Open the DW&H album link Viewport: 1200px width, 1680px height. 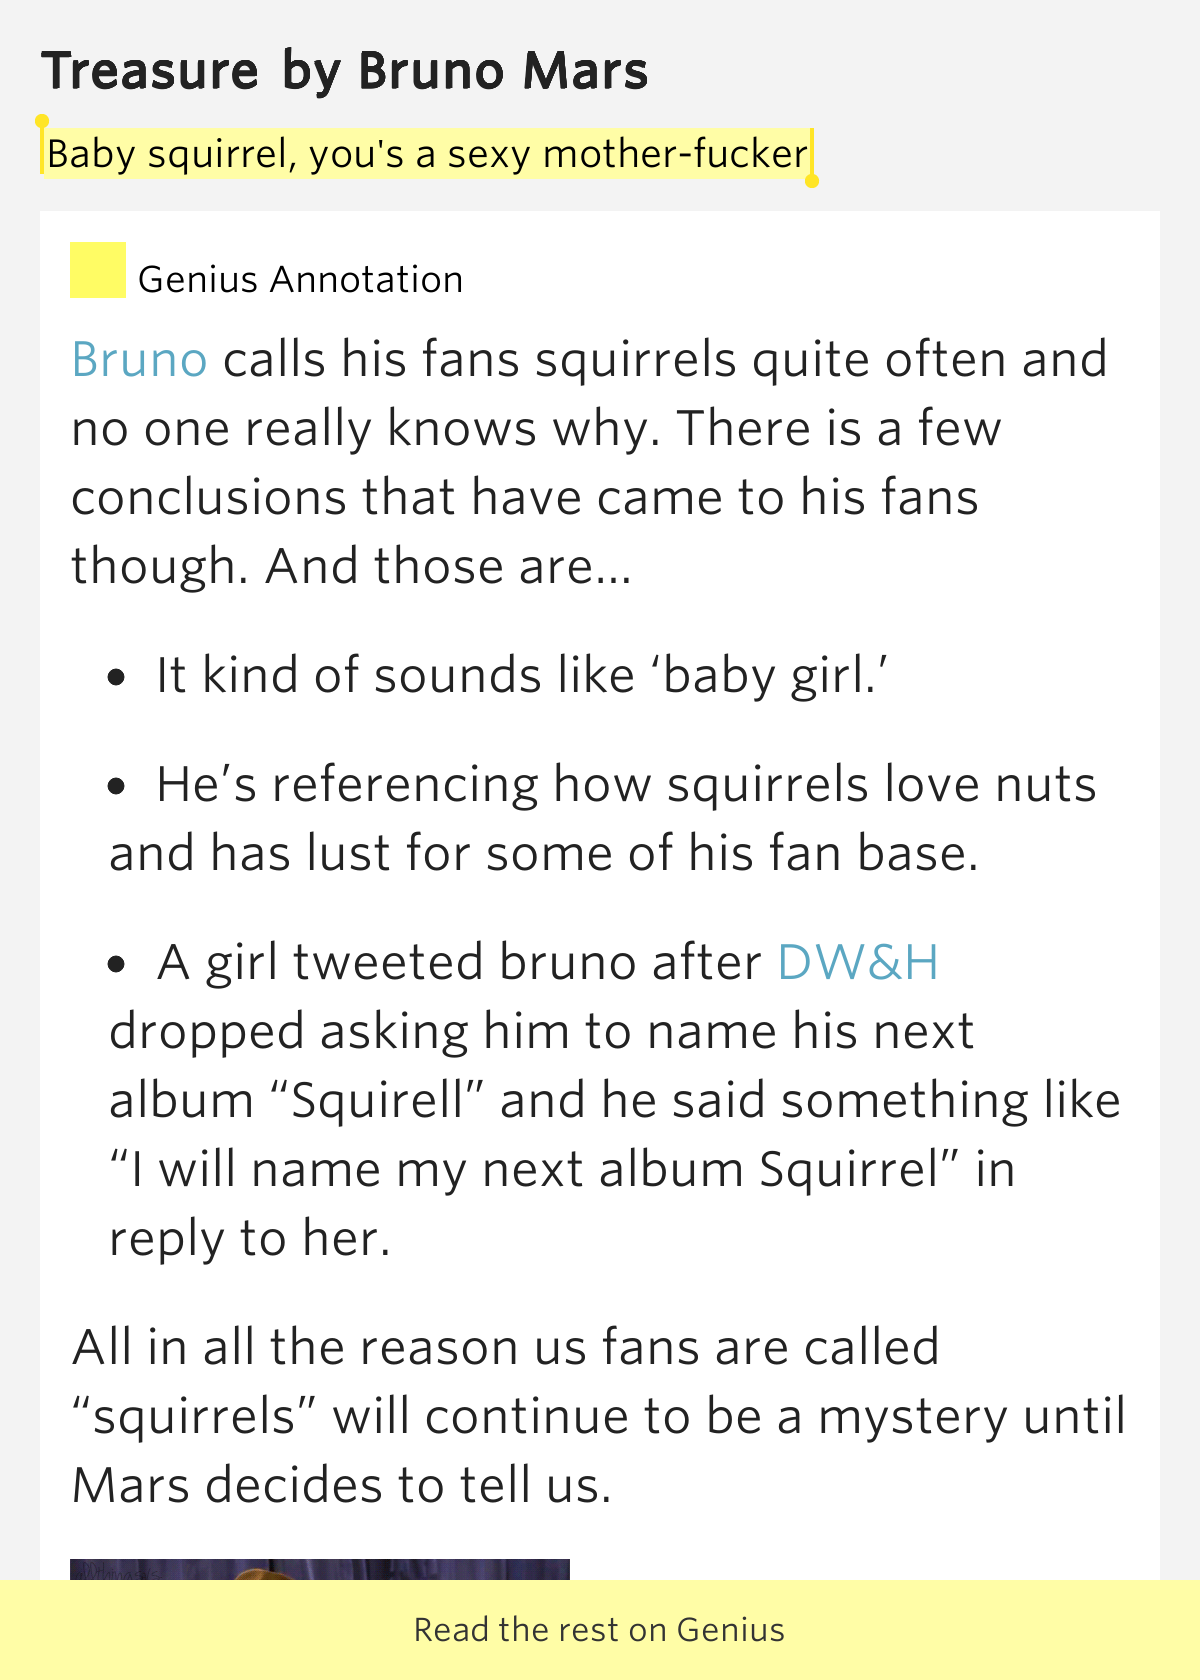click(858, 963)
